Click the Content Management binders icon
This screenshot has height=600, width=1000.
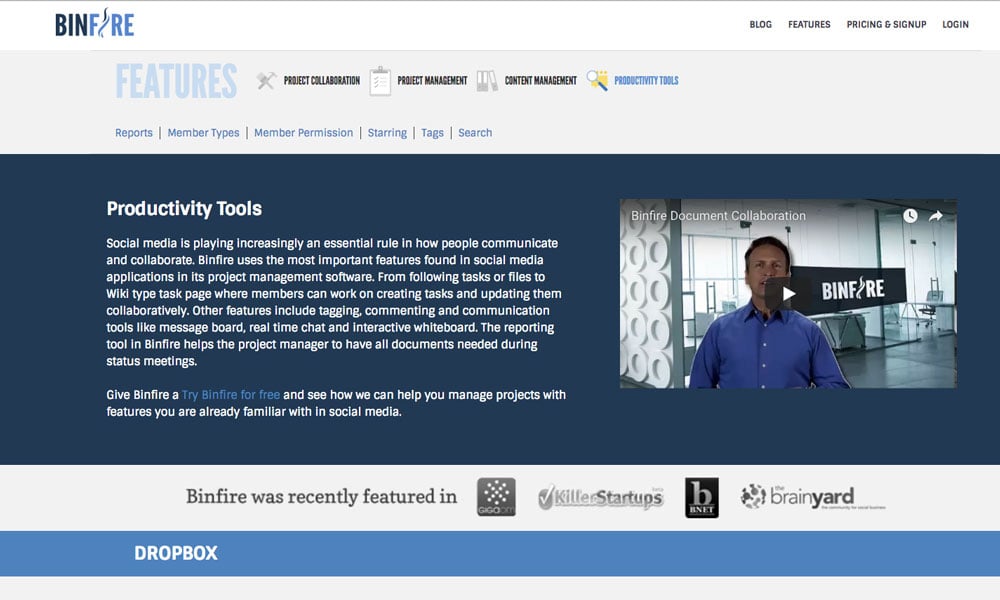tap(487, 80)
